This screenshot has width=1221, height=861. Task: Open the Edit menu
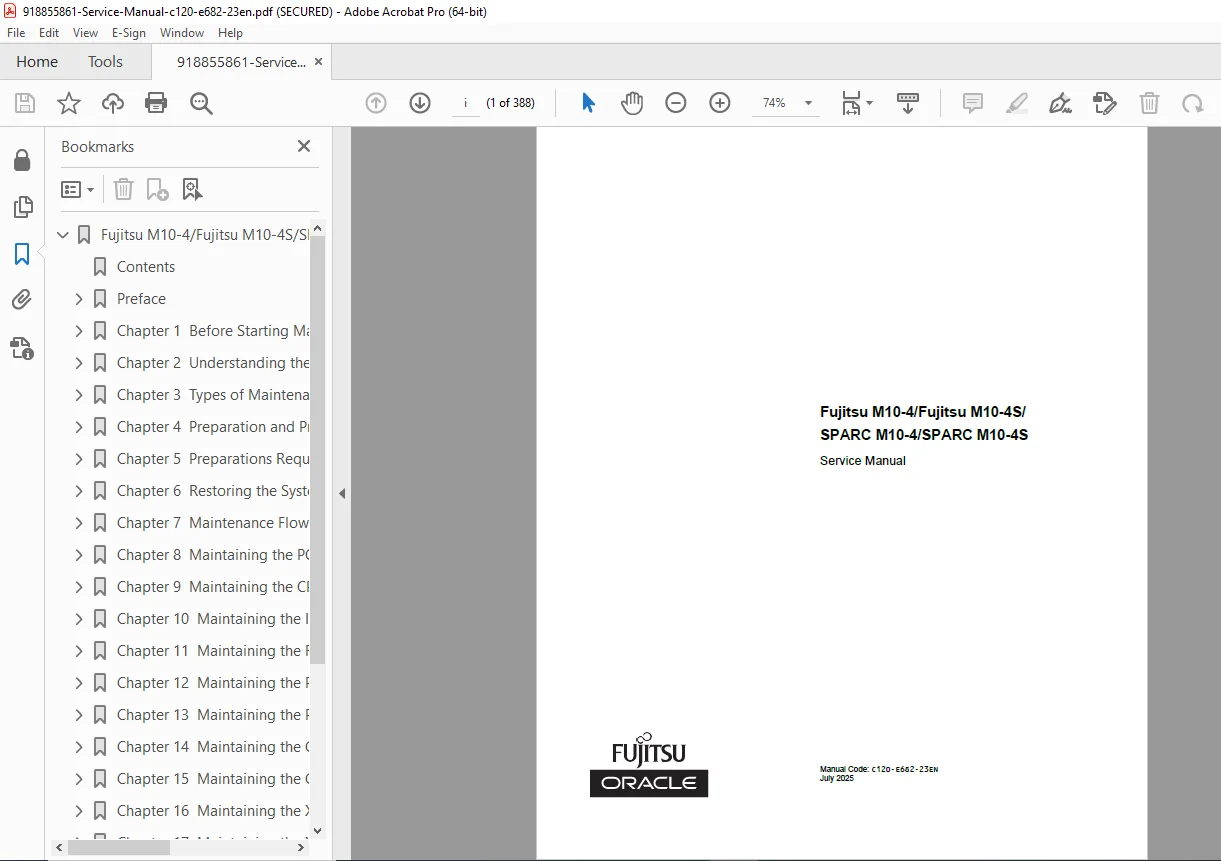[x=49, y=33]
